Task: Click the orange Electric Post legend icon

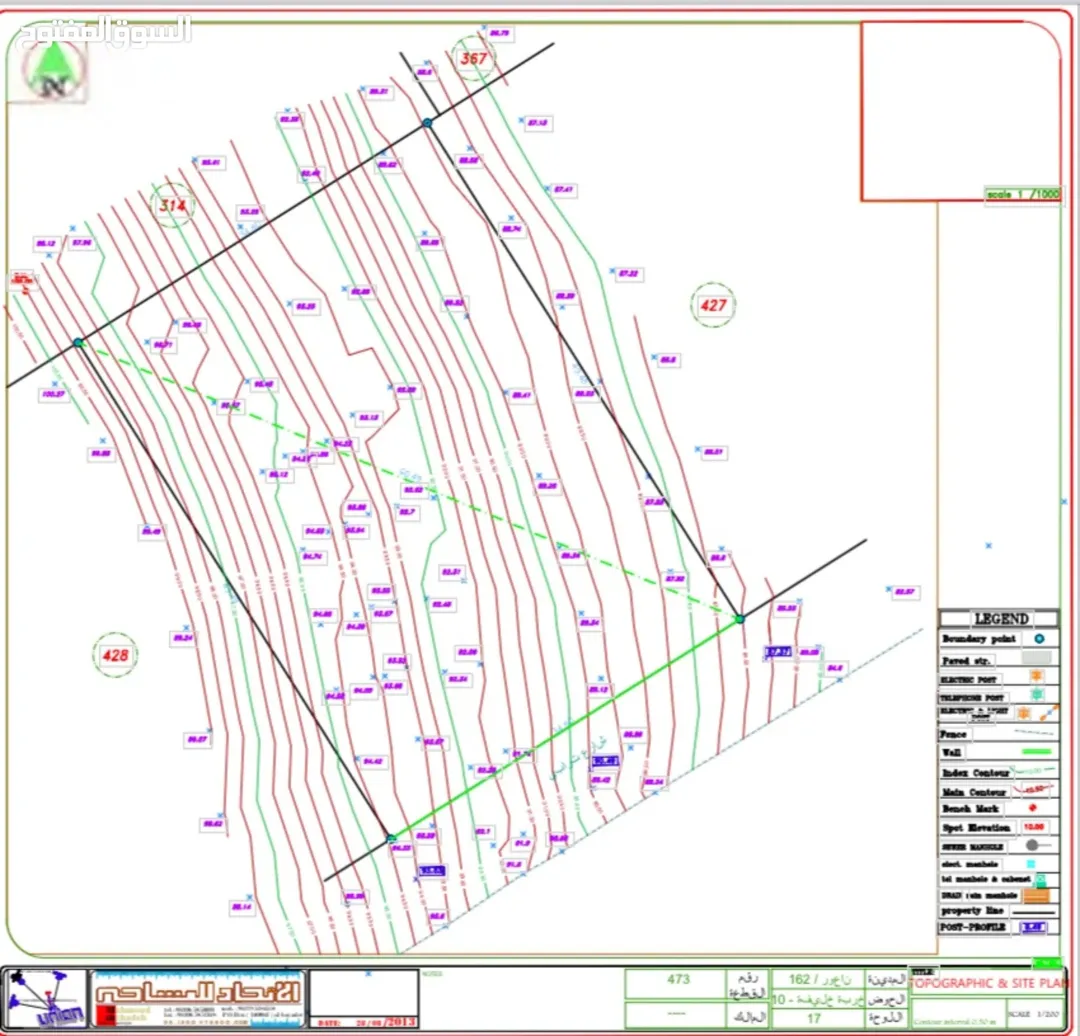Action: pos(1037,676)
